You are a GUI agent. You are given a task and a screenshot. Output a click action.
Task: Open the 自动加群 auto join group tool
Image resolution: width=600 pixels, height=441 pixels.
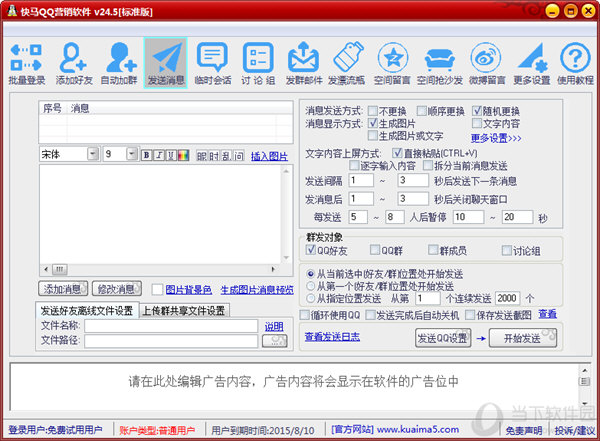(x=119, y=64)
